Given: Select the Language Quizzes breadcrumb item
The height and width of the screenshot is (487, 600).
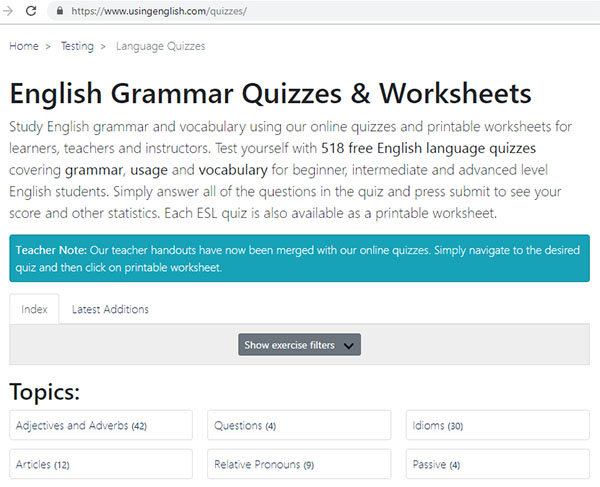Looking at the screenshot, I should click(x=160, y=46).
